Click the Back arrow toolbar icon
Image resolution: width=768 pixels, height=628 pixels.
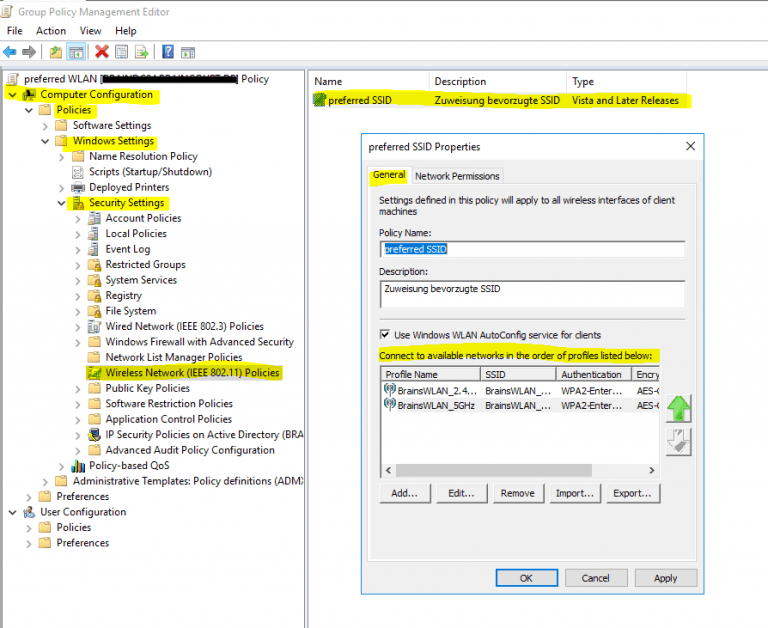point(9,51)
